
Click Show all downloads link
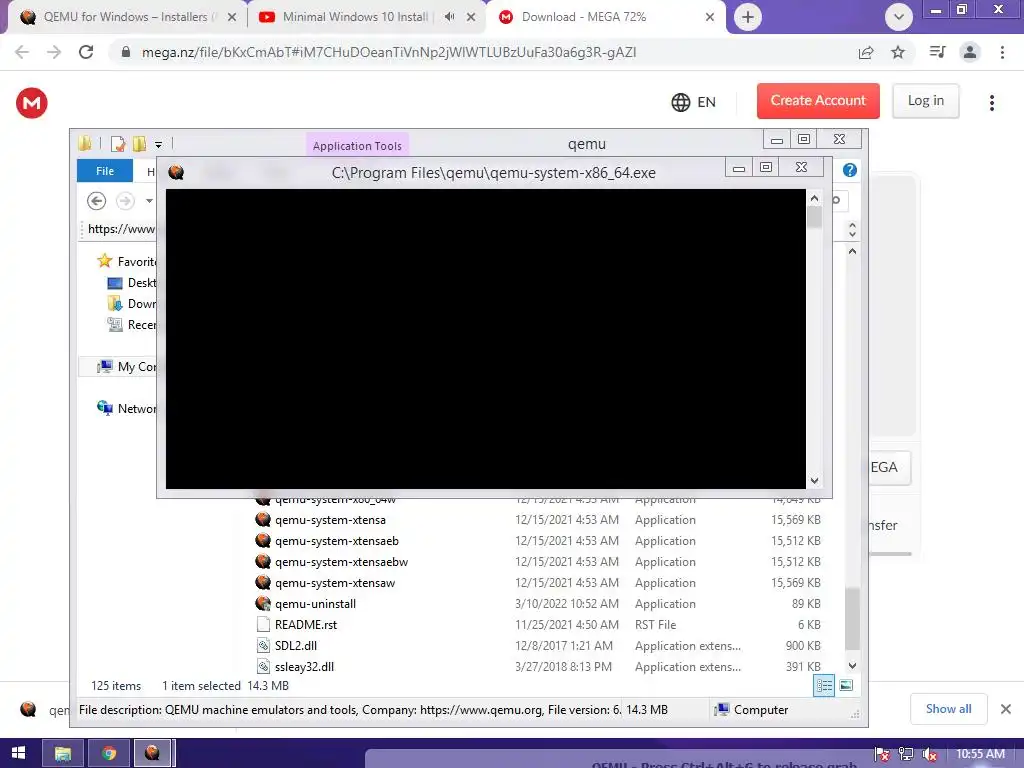click(948, 709)
